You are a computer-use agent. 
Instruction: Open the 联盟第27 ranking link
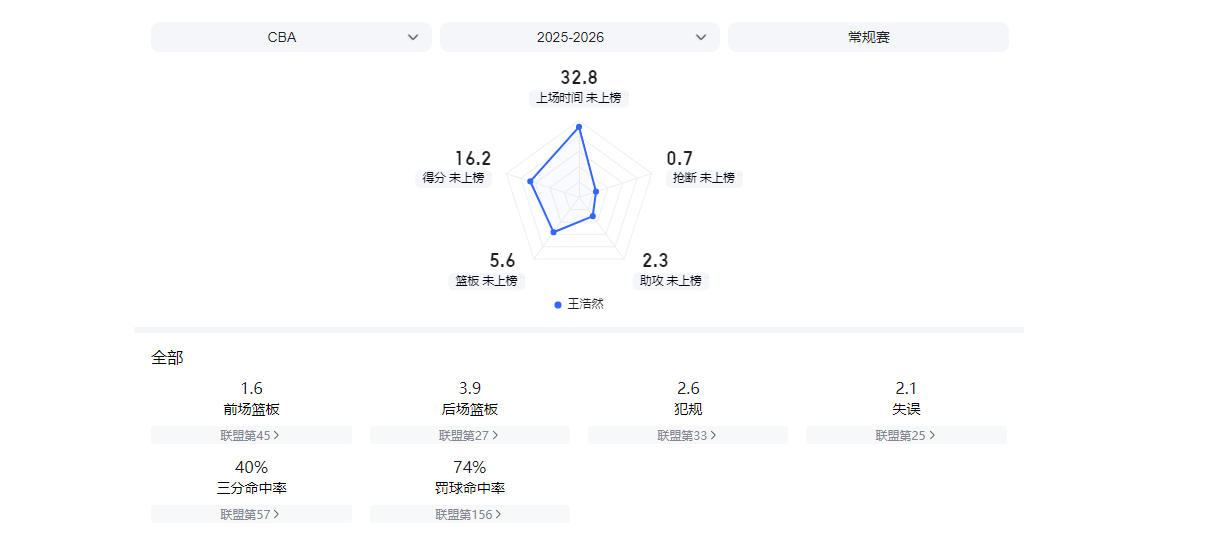[x=469, y=435]
